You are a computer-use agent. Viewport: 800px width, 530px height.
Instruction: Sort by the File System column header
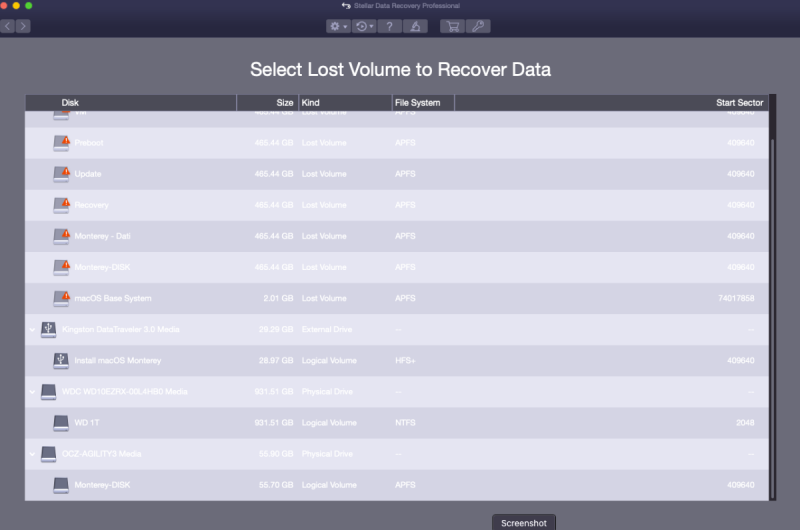(423, 103)
